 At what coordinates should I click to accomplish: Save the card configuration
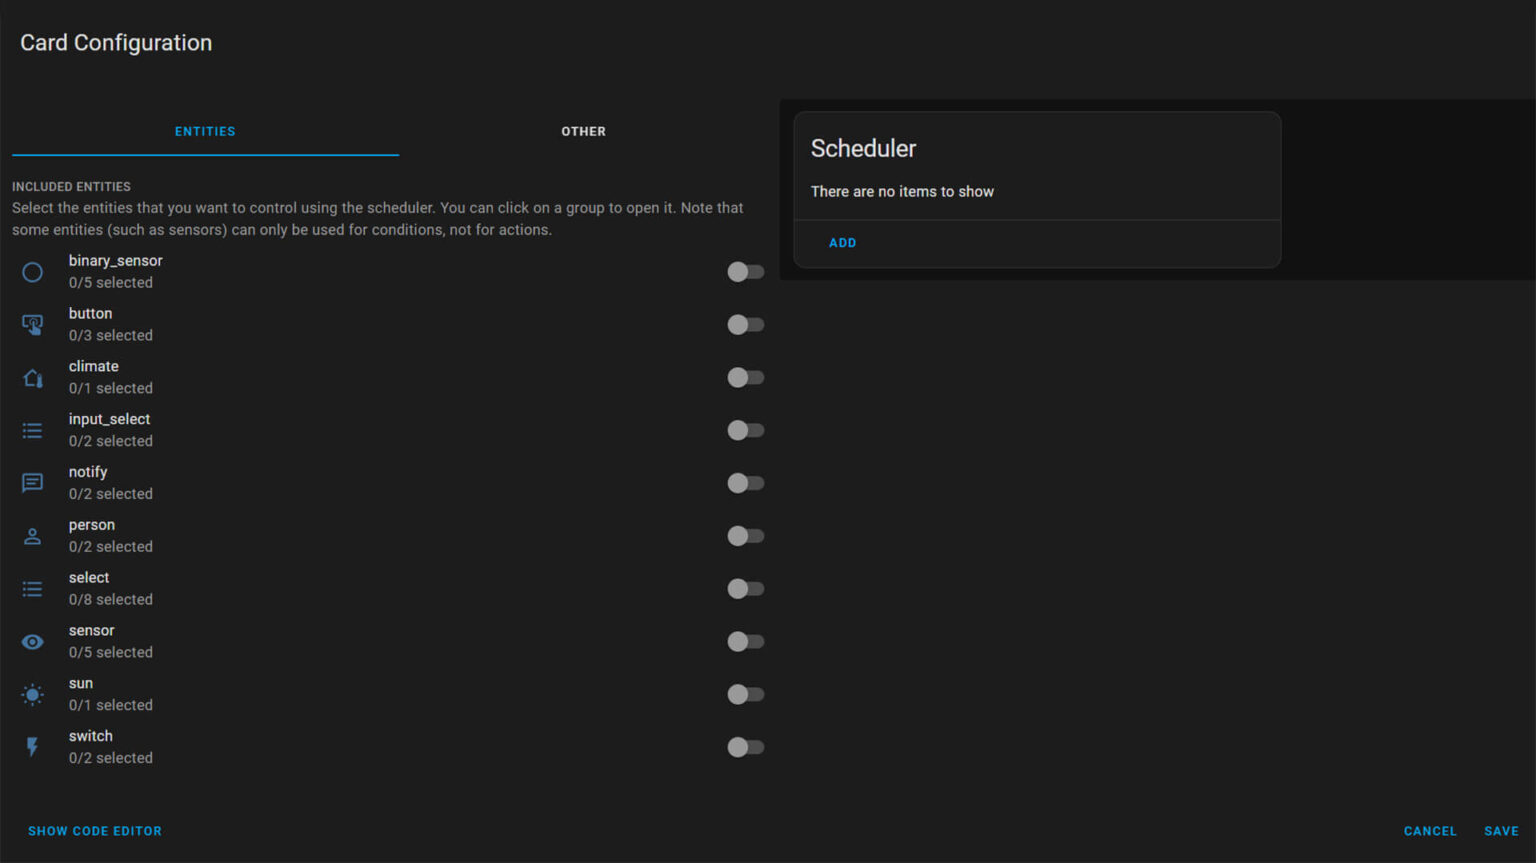pos(1501,830)
